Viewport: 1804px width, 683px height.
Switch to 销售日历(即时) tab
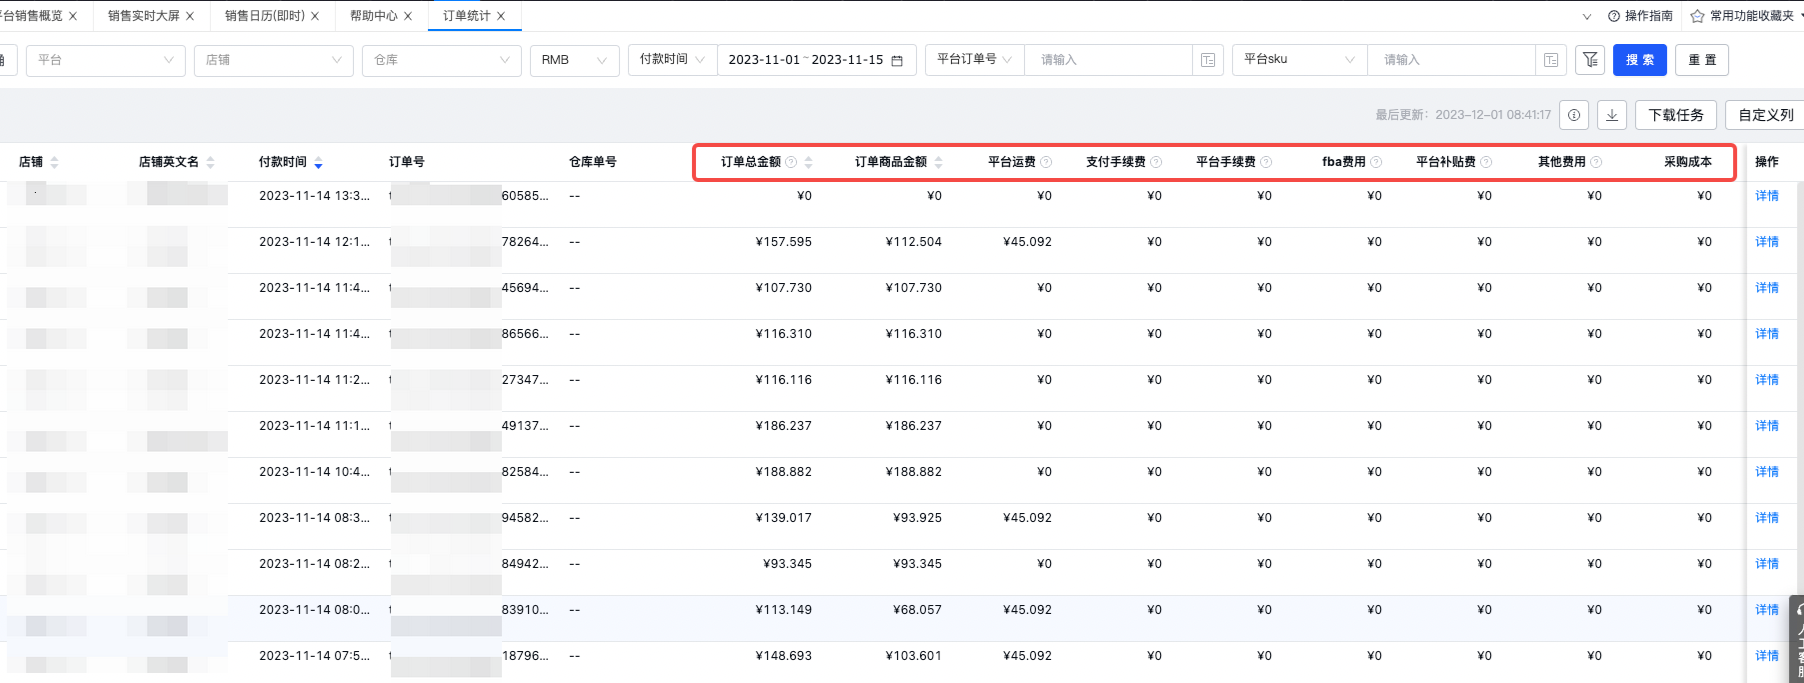click(264, 16)
